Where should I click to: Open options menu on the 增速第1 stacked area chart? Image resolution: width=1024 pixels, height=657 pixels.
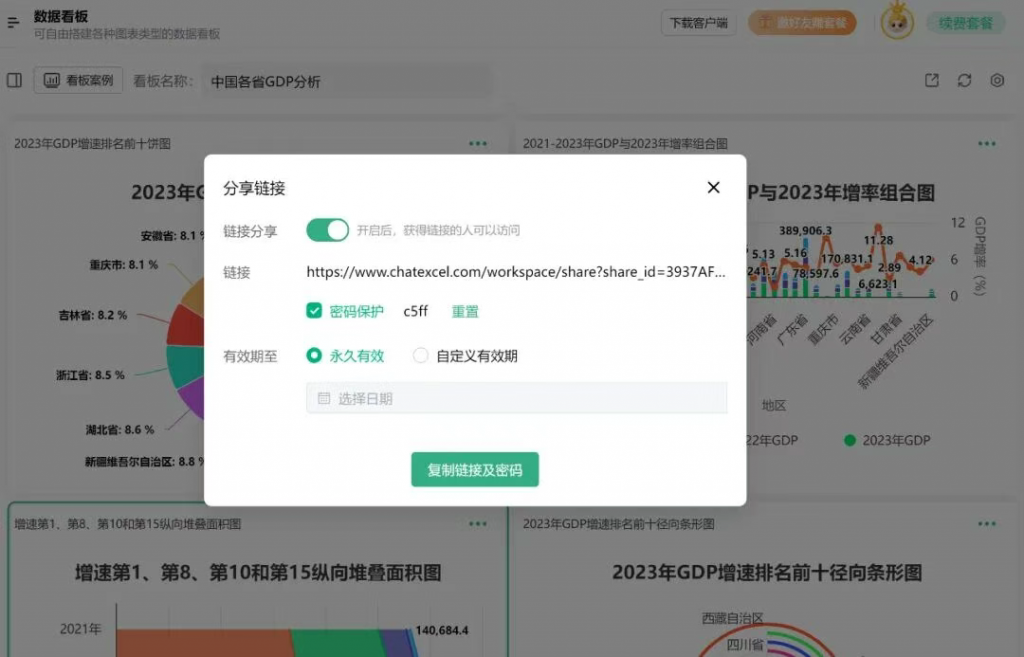(x=478, y=523)
